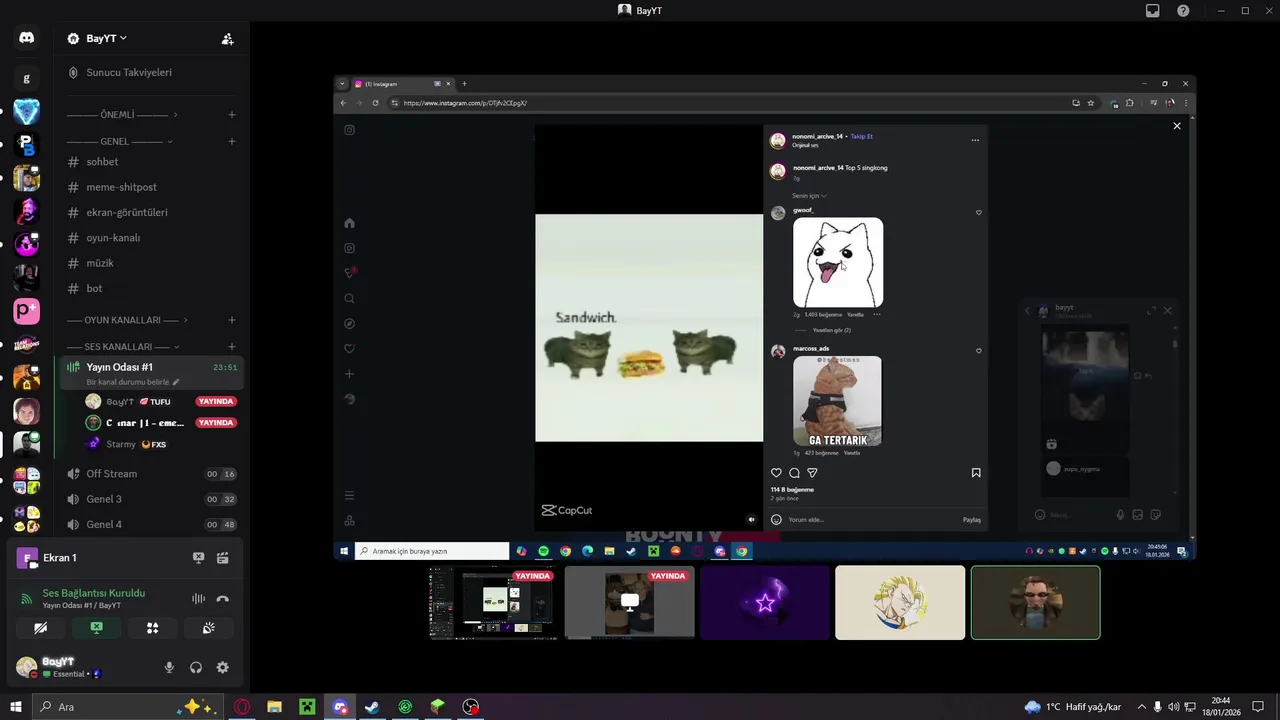The width and height of the screenshot is (1280, 720).
Task: Add channel to SES KANALLARI plus icon
Action: [232, 347]
